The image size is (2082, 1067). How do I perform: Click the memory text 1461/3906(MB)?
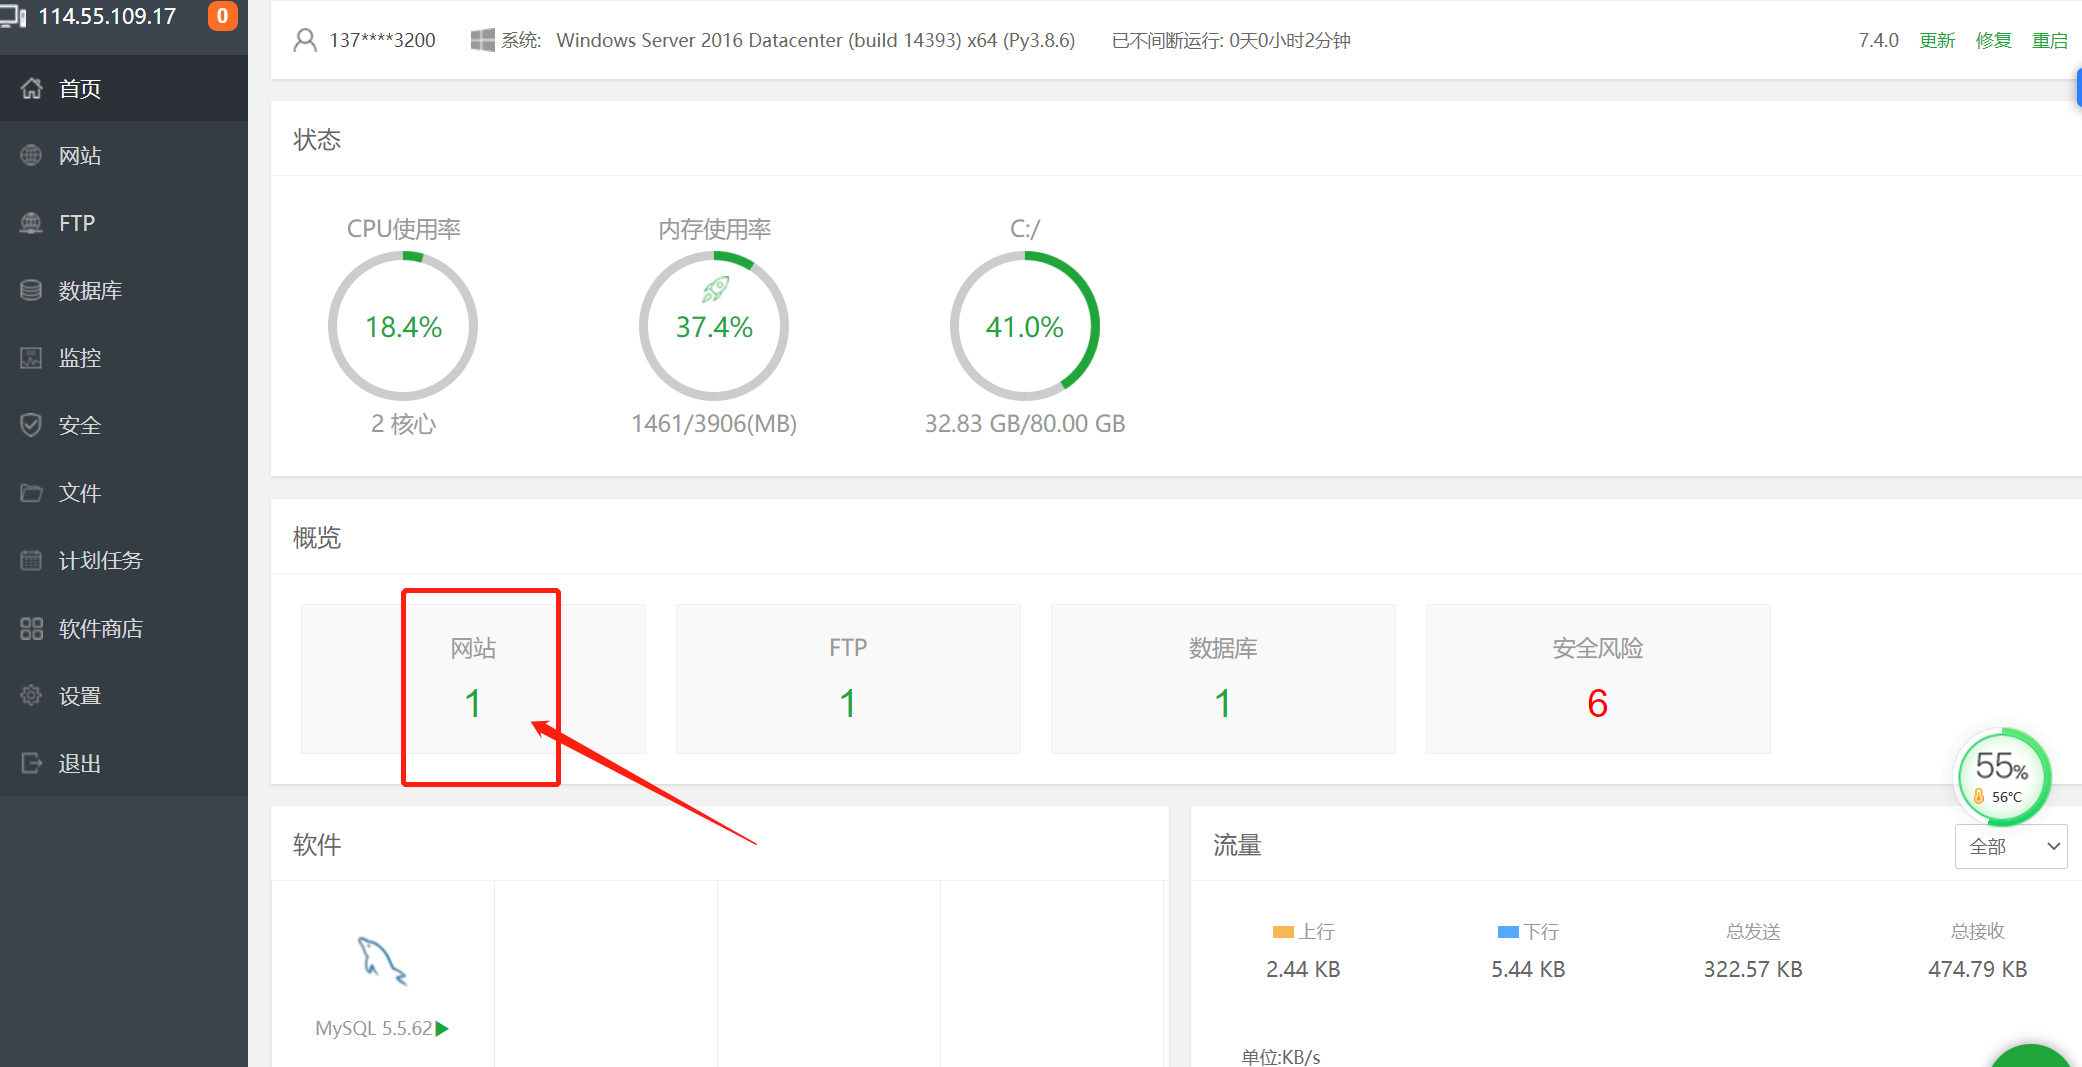click(x=714, y=423)
